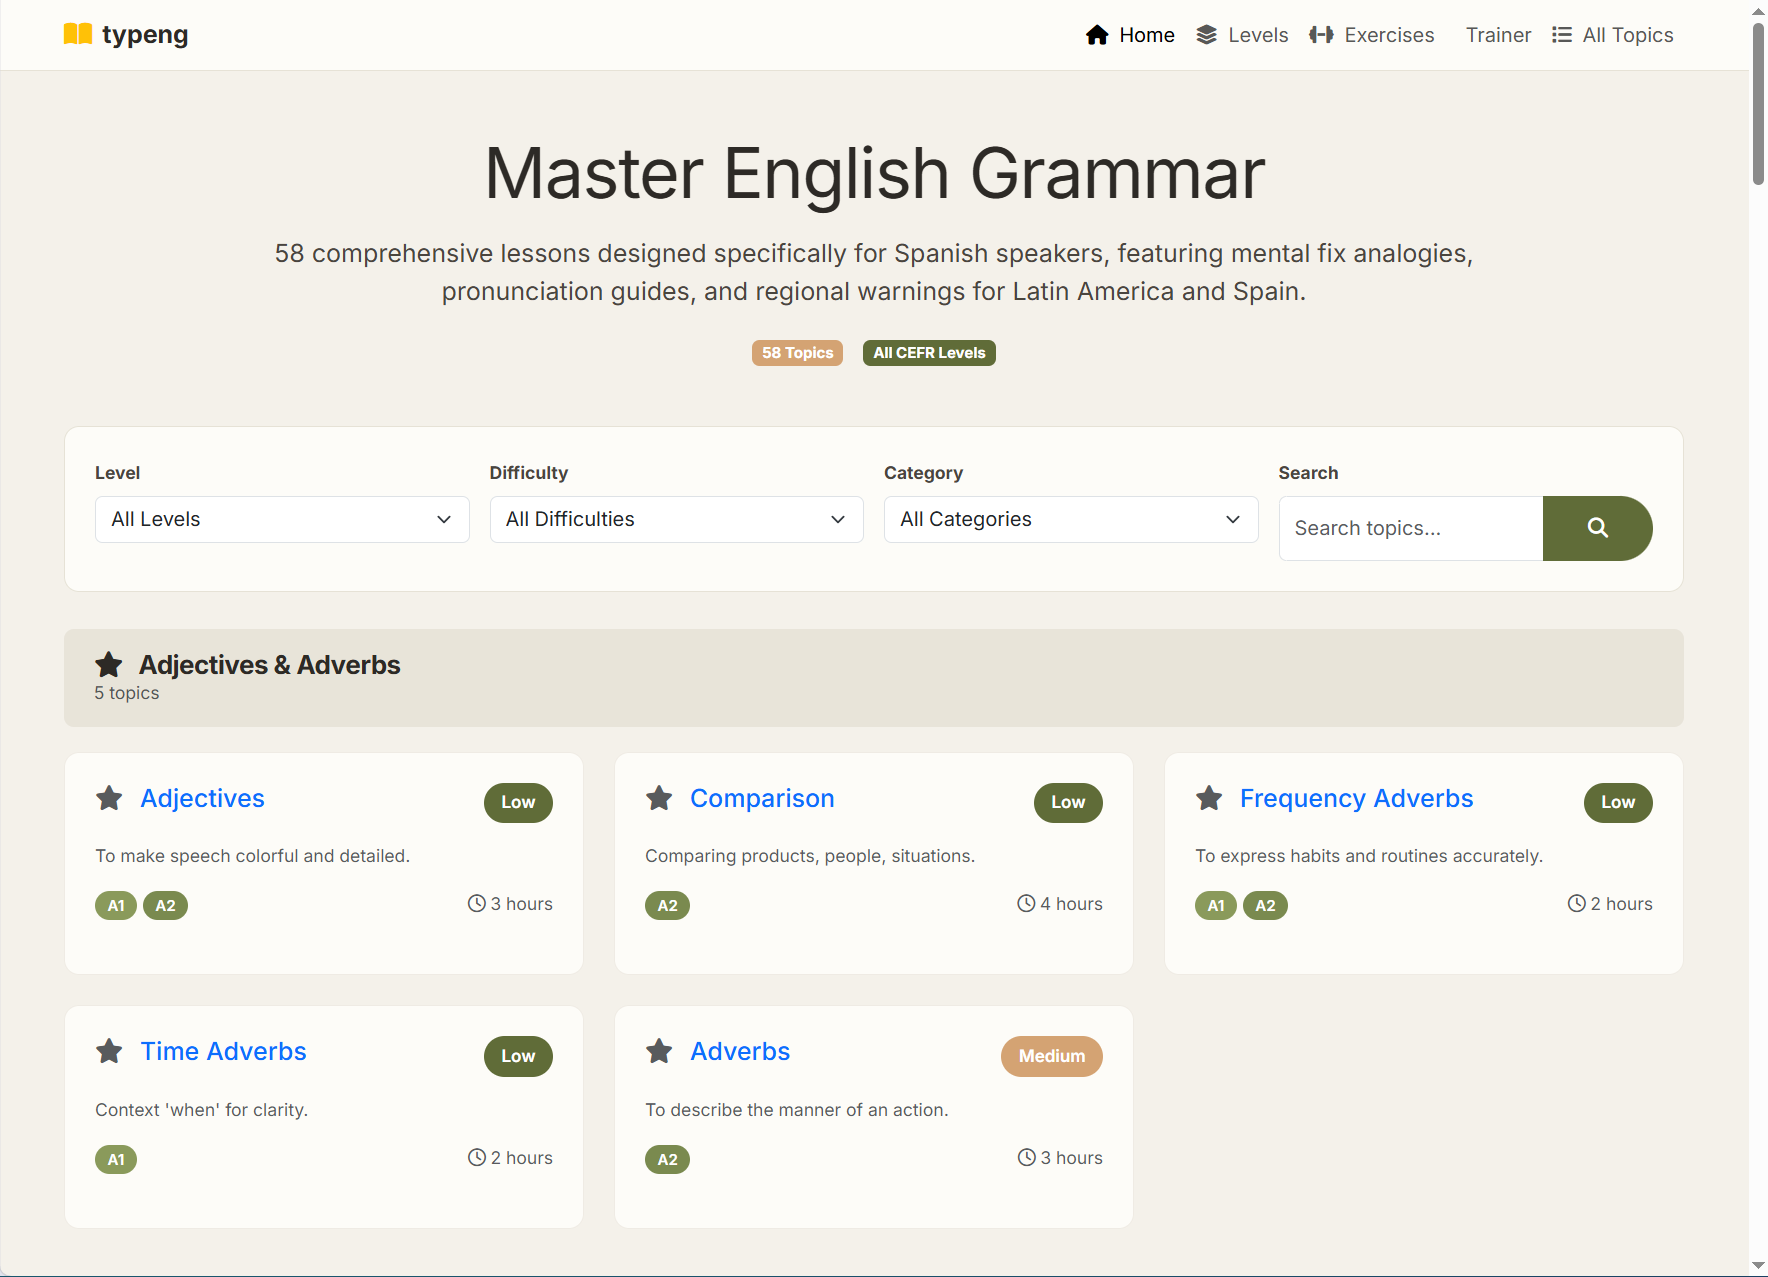The height and width of the screenshot is (1277, 1768).
Task: Open the All Levels dropdown
Action: 282,519
